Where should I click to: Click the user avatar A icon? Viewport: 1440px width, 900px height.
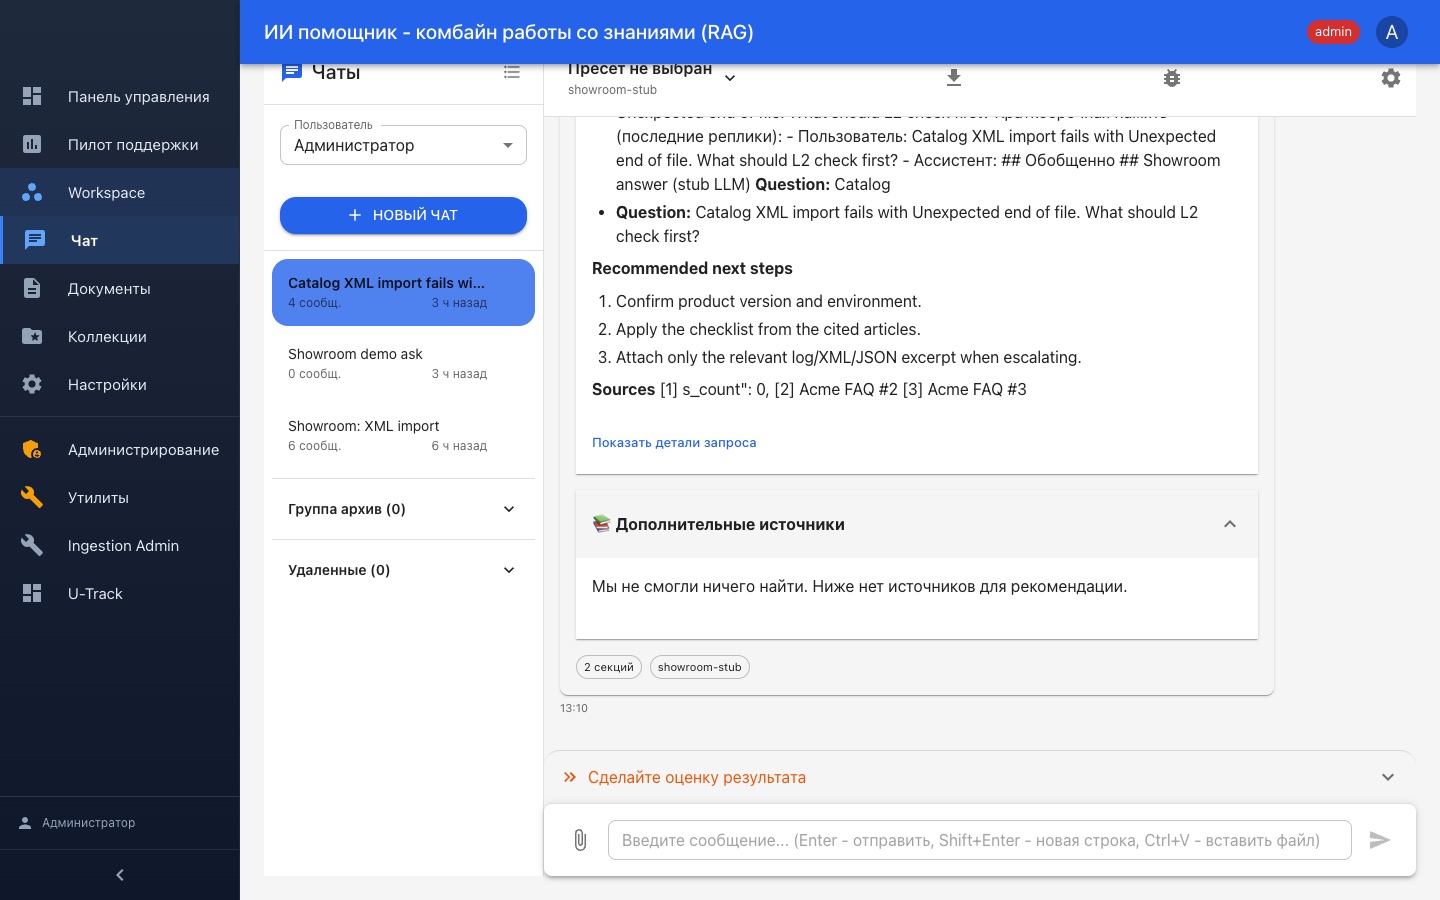click(1392, 32)
